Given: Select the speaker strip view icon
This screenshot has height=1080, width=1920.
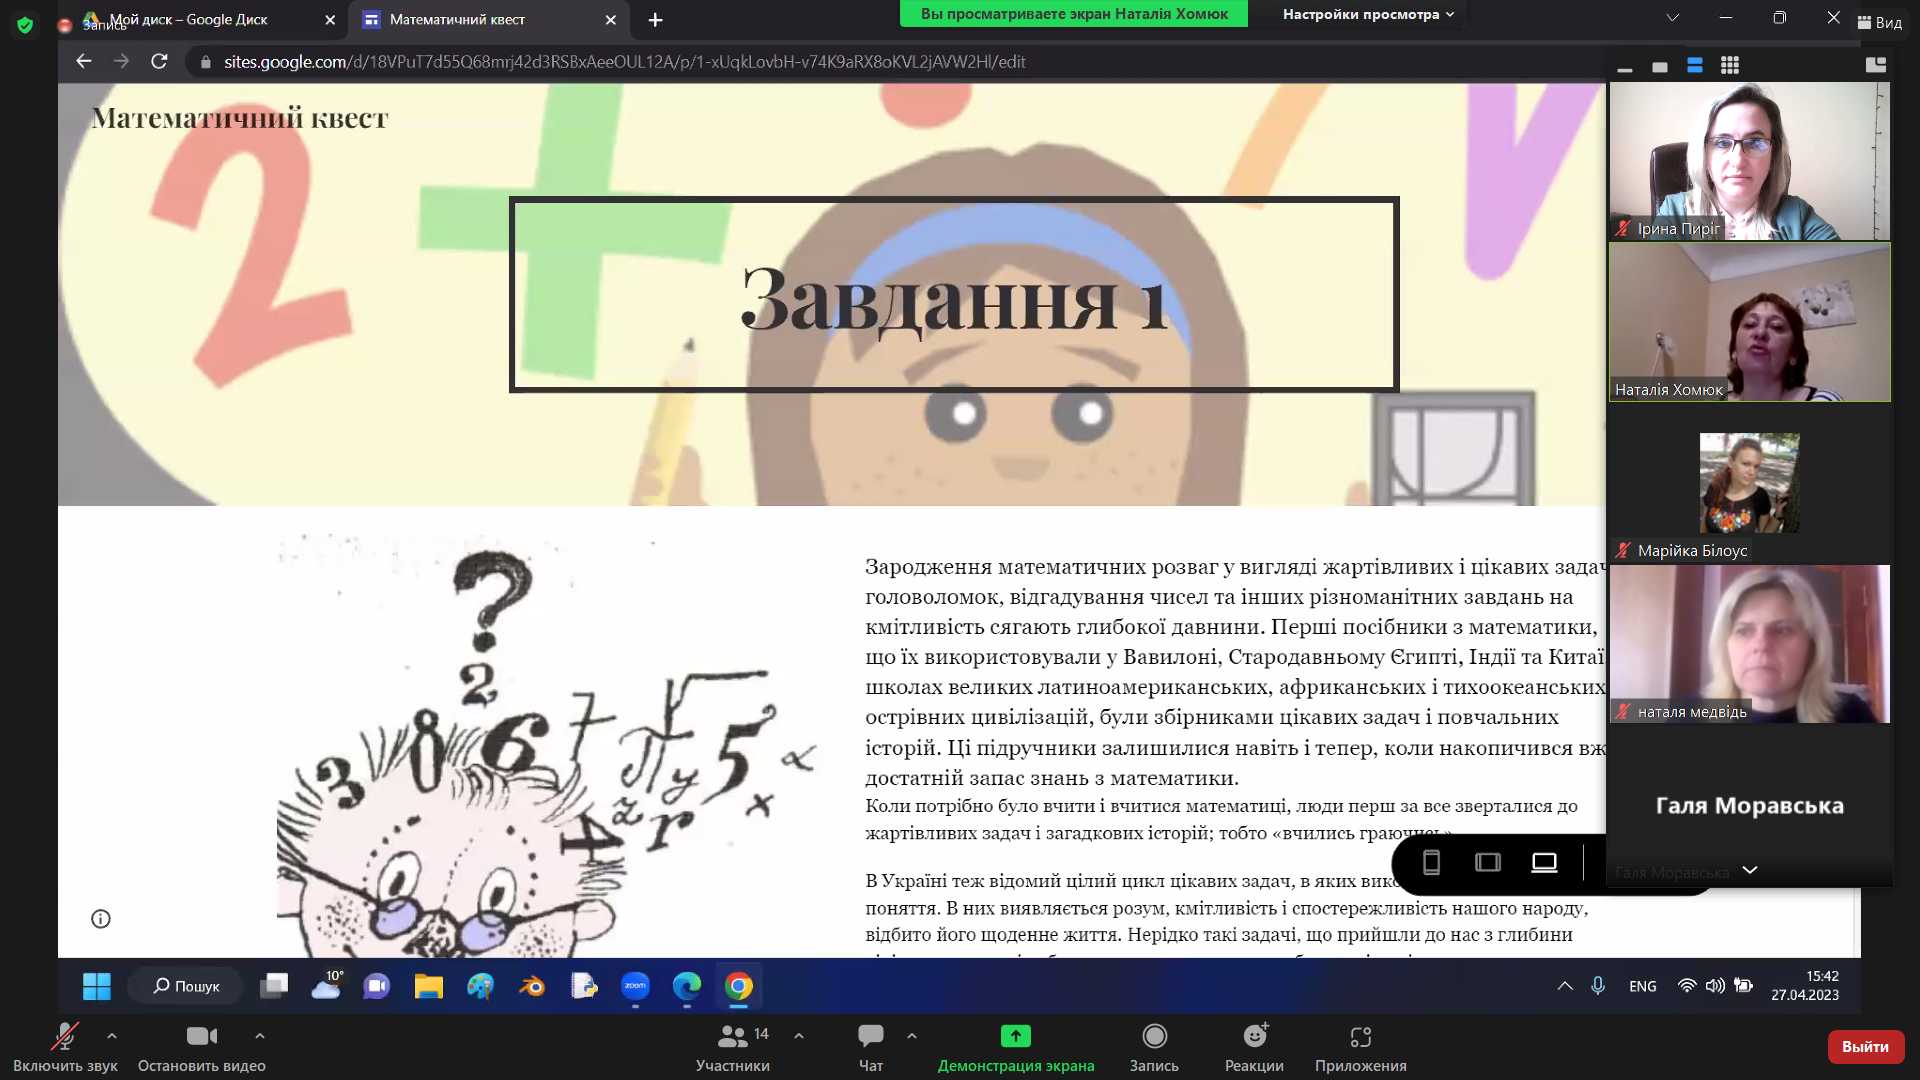Looking at the screenshot, I should pyautogui.click(x=1694, y=65).
